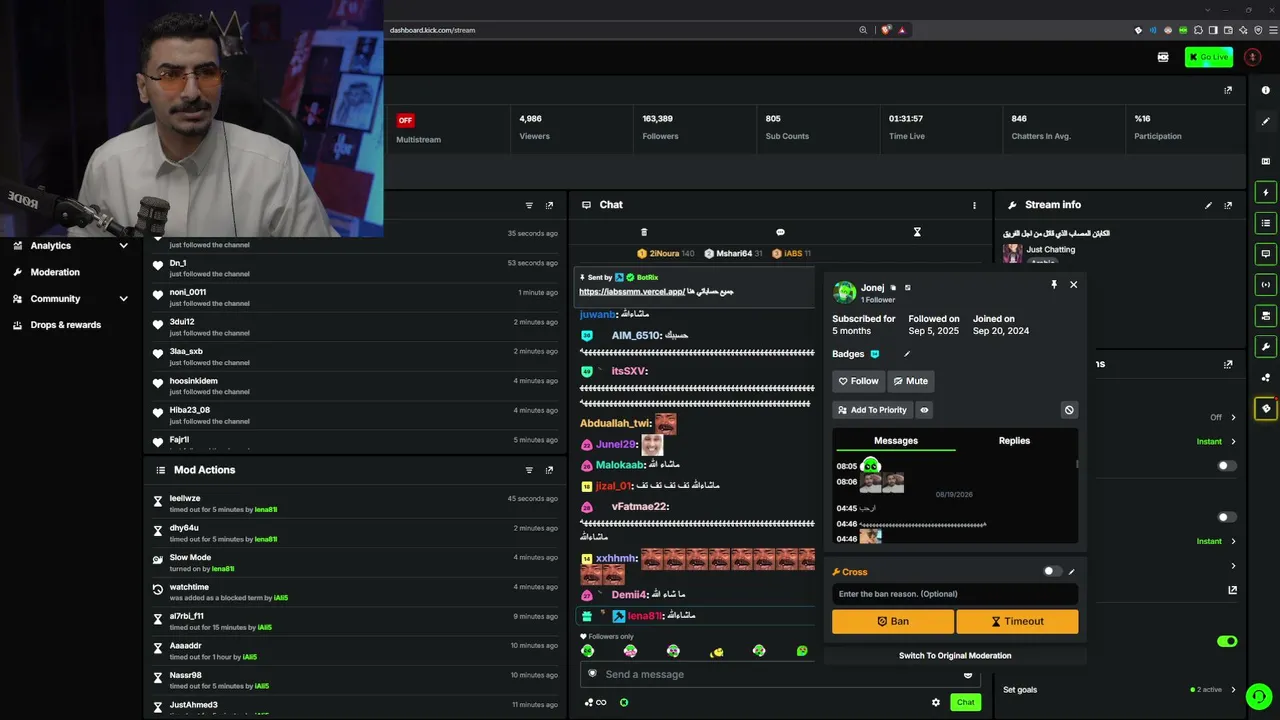Timeout the user Jonej

pyautogui.click(x=1017, y=621)
